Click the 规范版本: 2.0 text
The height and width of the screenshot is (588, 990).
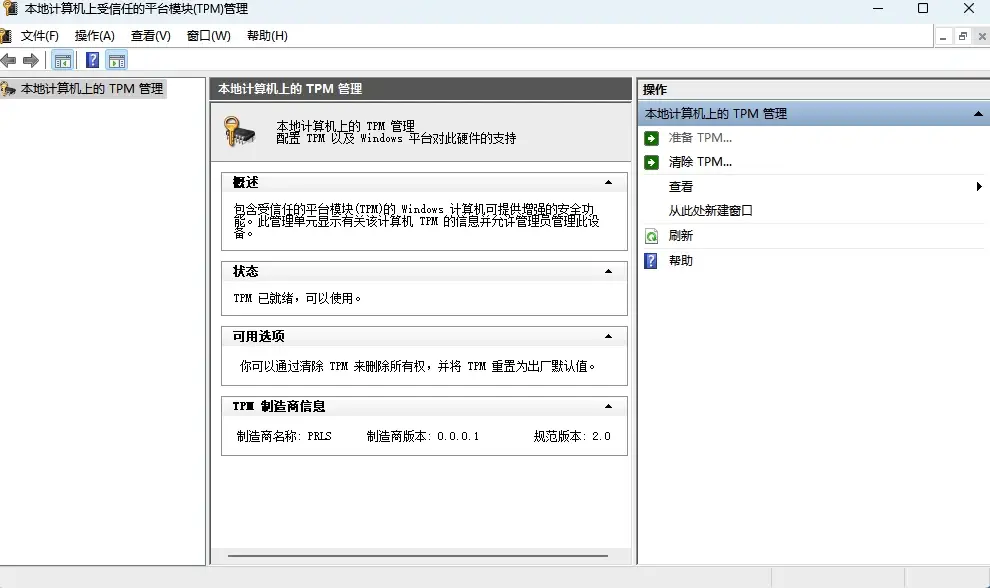[572, 436]
